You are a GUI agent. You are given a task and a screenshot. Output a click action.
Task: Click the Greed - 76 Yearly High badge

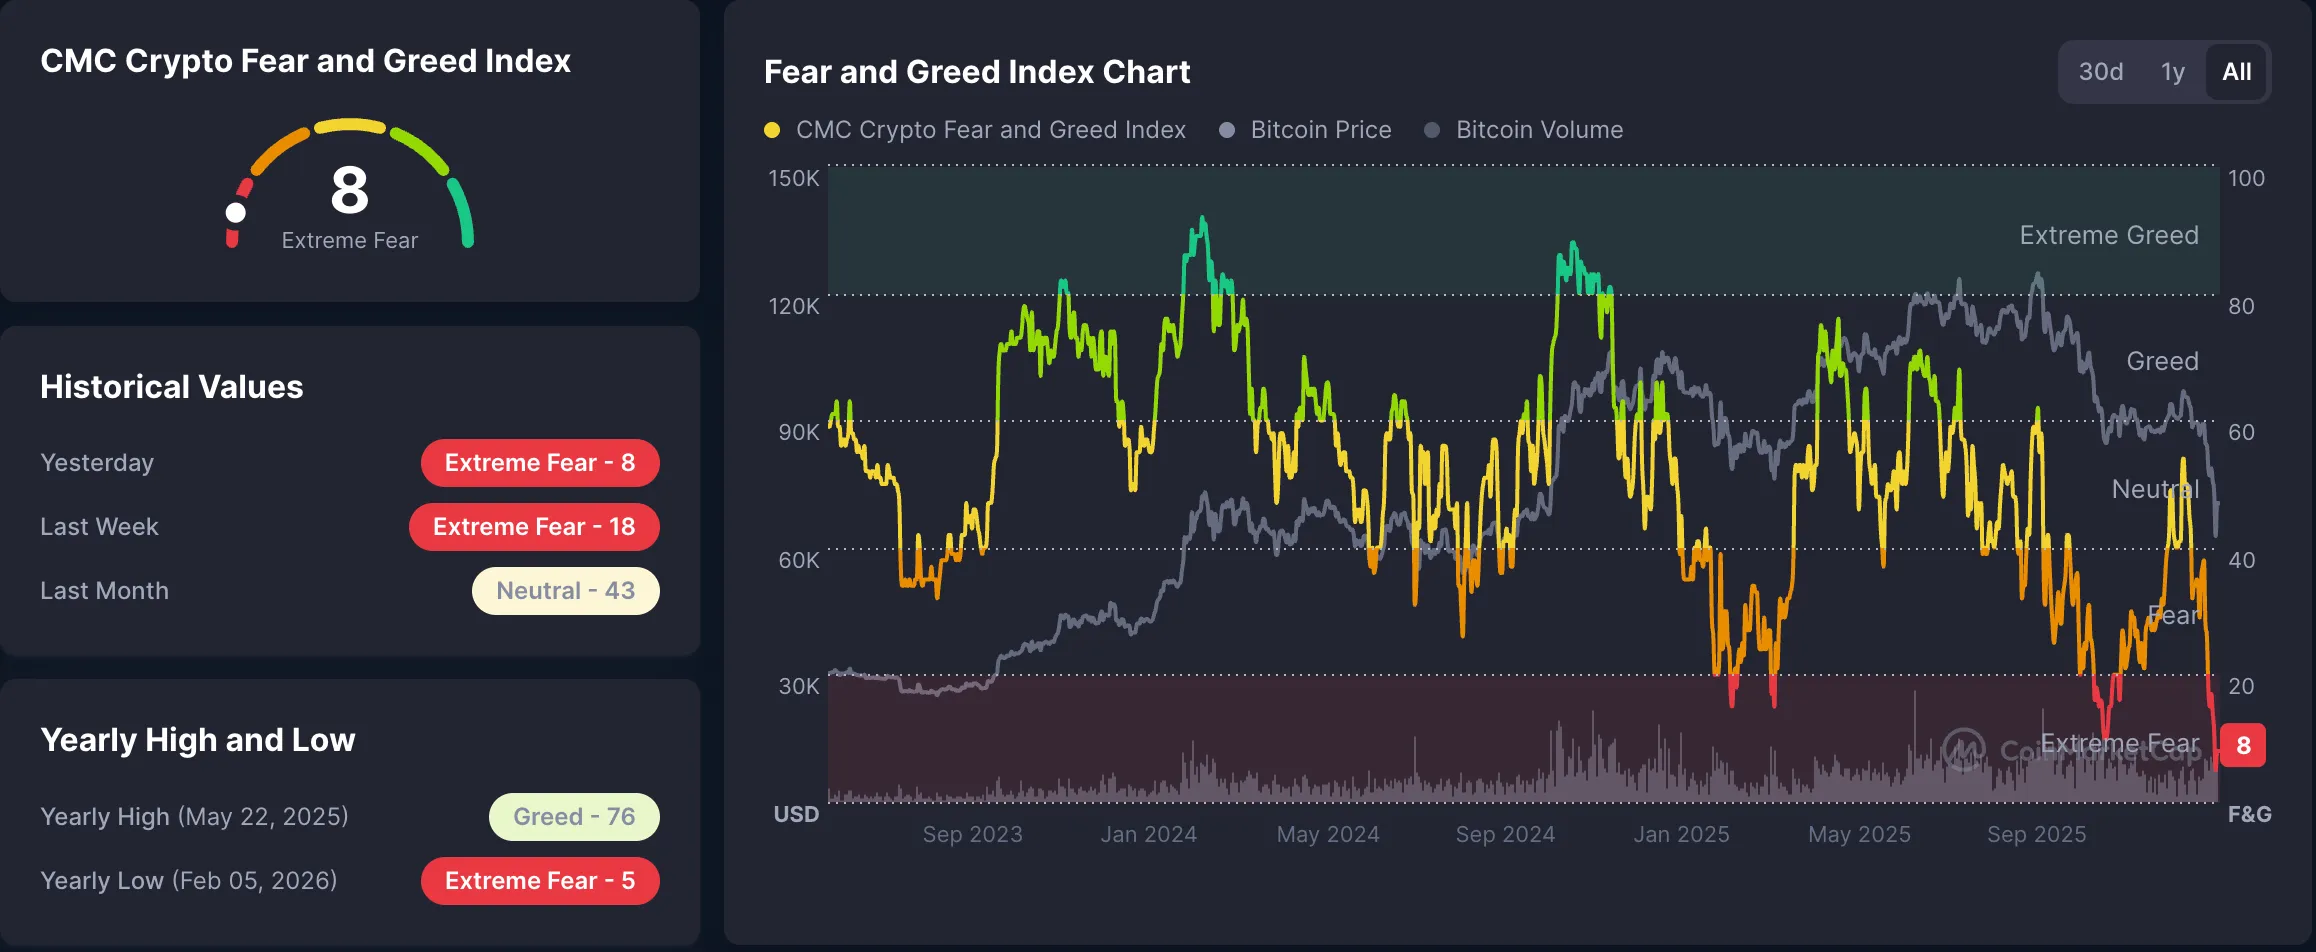coord(574,816)
